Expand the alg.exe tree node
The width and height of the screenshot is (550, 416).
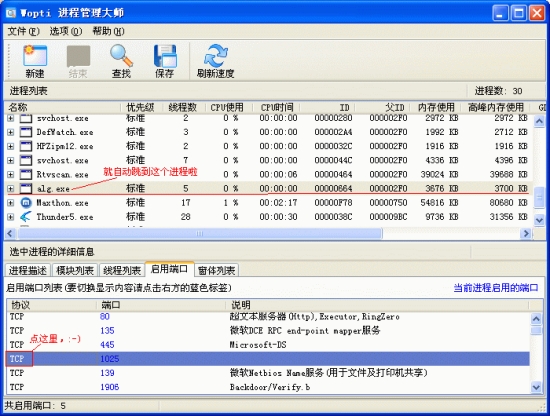coord(11,188)
